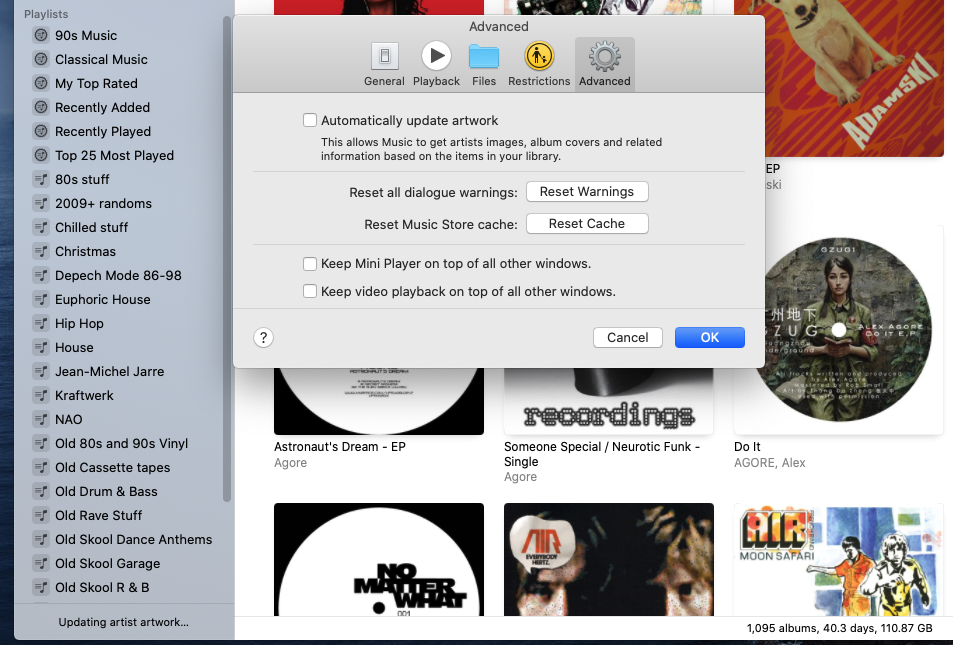Open the Files preferences tab

(484, 64)
